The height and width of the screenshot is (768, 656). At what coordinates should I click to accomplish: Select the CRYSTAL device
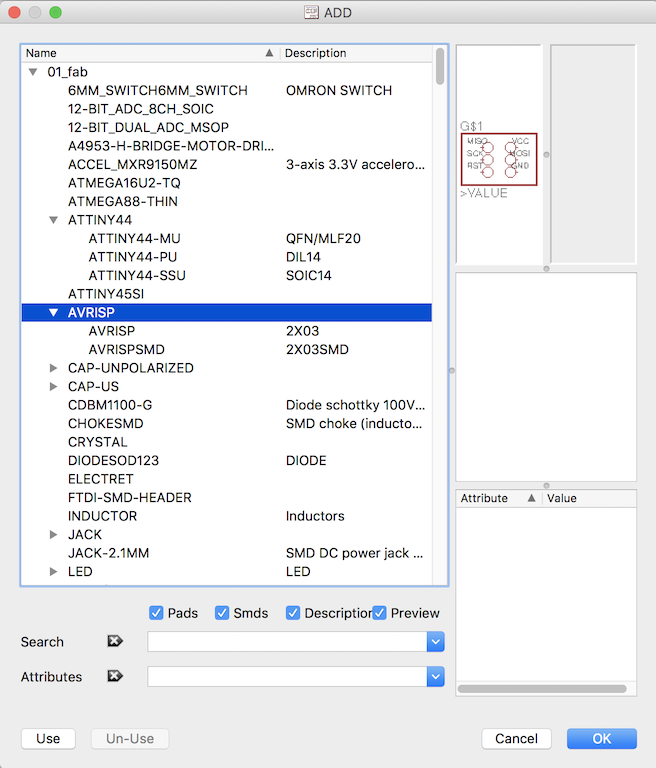(226, 442)
